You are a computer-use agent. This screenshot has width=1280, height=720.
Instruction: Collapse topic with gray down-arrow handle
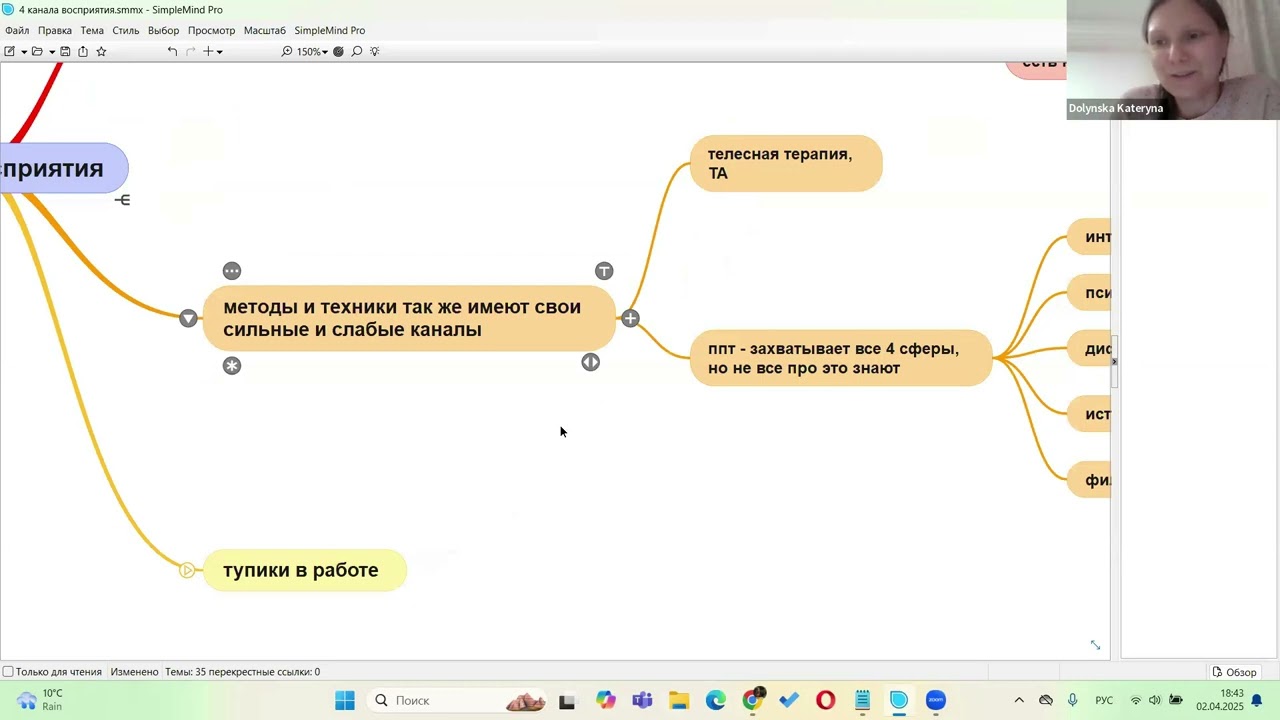tap(188, 318)
